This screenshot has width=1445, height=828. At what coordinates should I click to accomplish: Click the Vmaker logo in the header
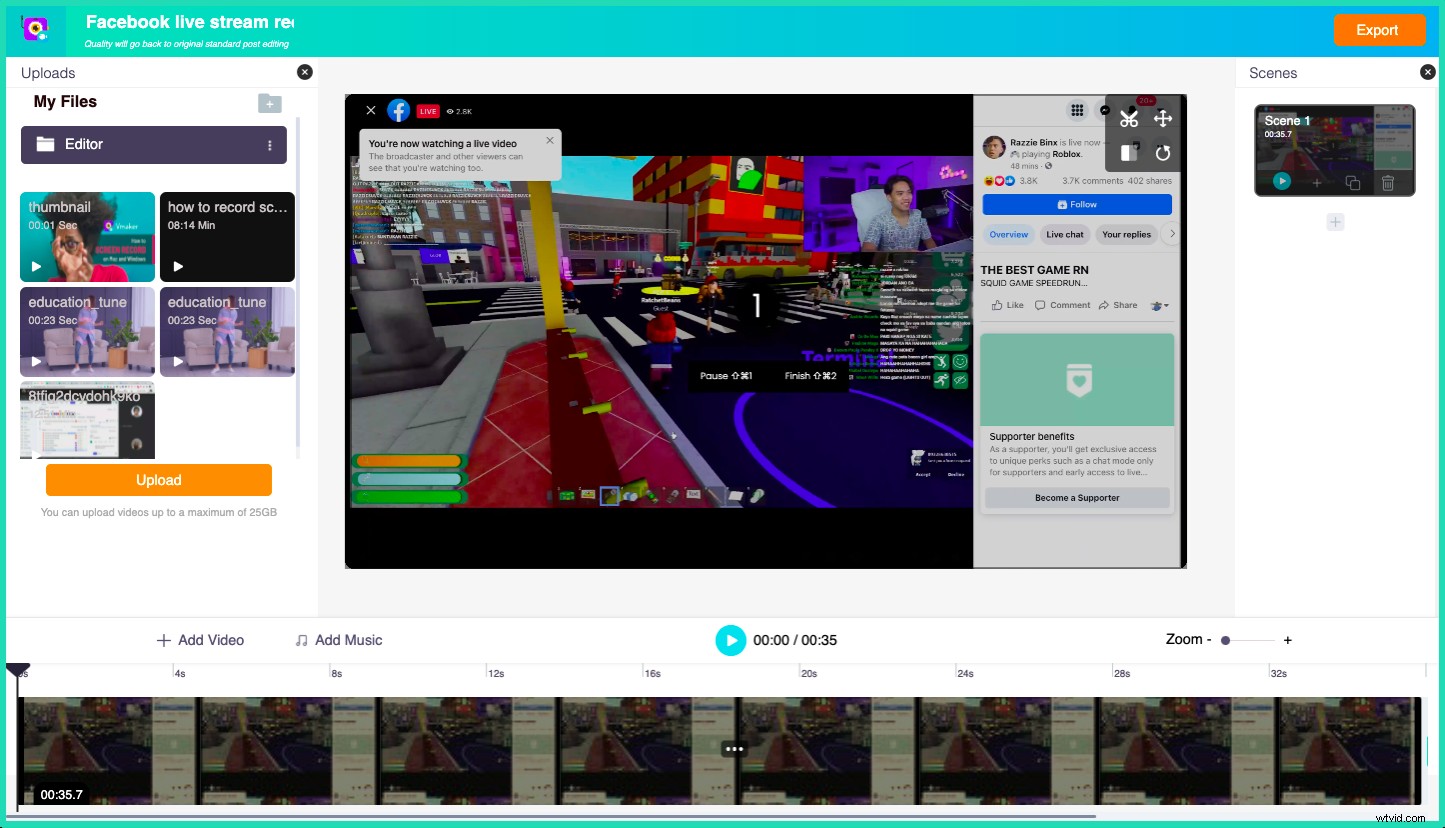[36, 30]
